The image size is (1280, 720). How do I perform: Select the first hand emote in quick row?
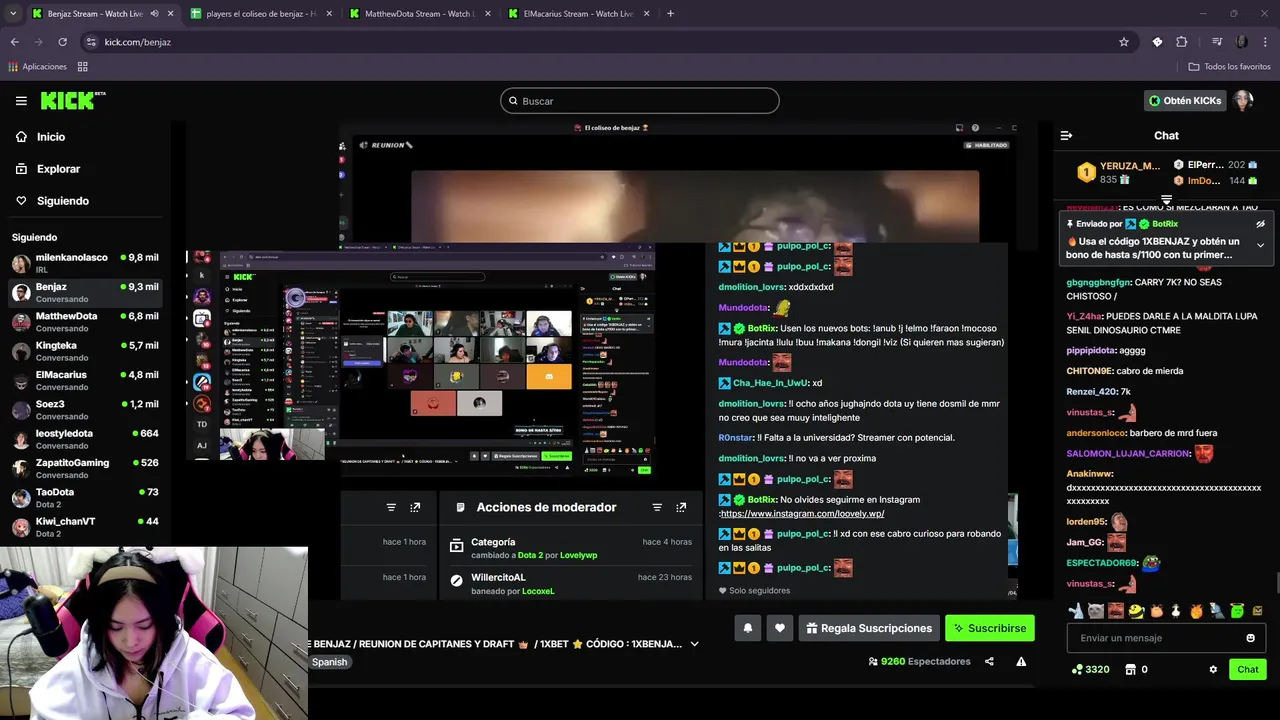pyautogui.click(x=1076, y=611)
